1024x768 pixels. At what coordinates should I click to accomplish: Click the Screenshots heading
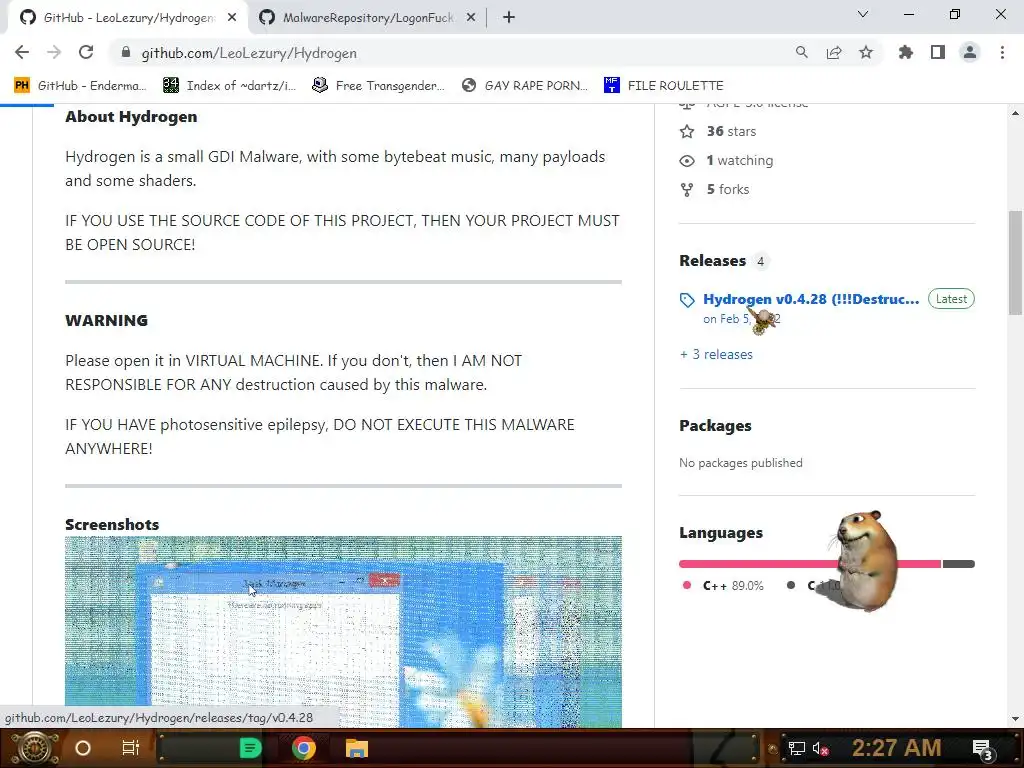pos(112,524)
